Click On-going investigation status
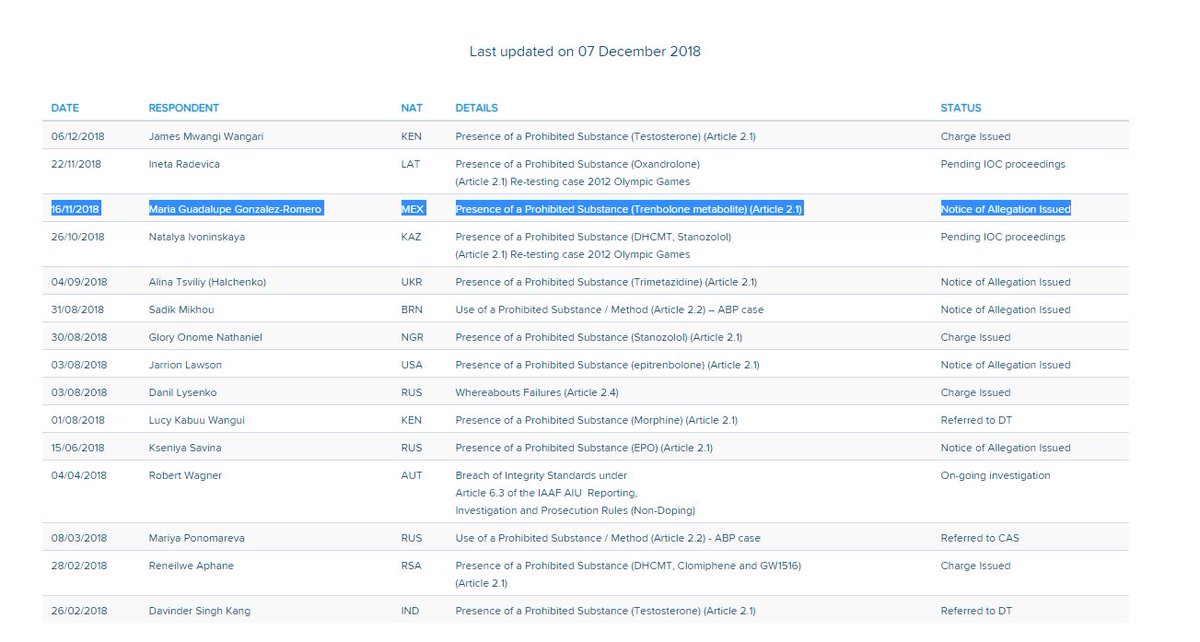1200x642 pixels. pos(995,476)
